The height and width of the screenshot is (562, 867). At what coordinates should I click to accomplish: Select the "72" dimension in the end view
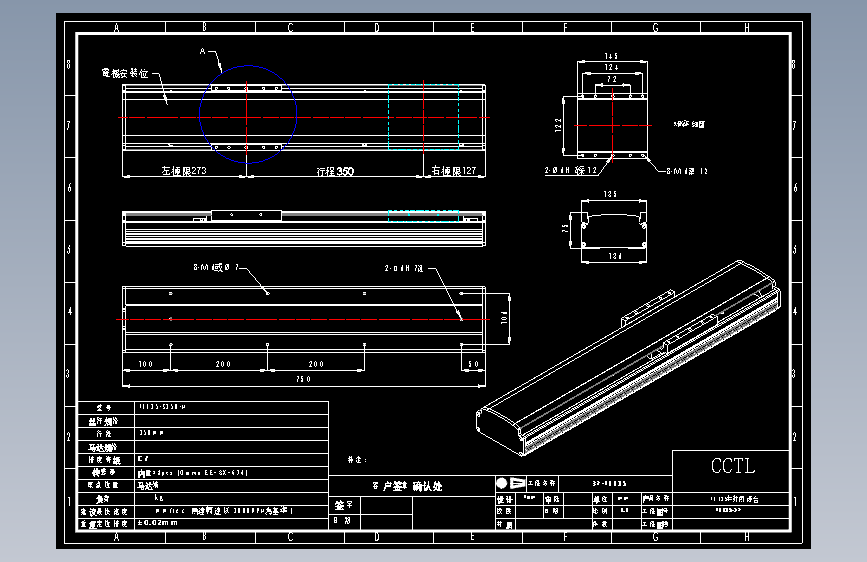[x=612, y=79]
